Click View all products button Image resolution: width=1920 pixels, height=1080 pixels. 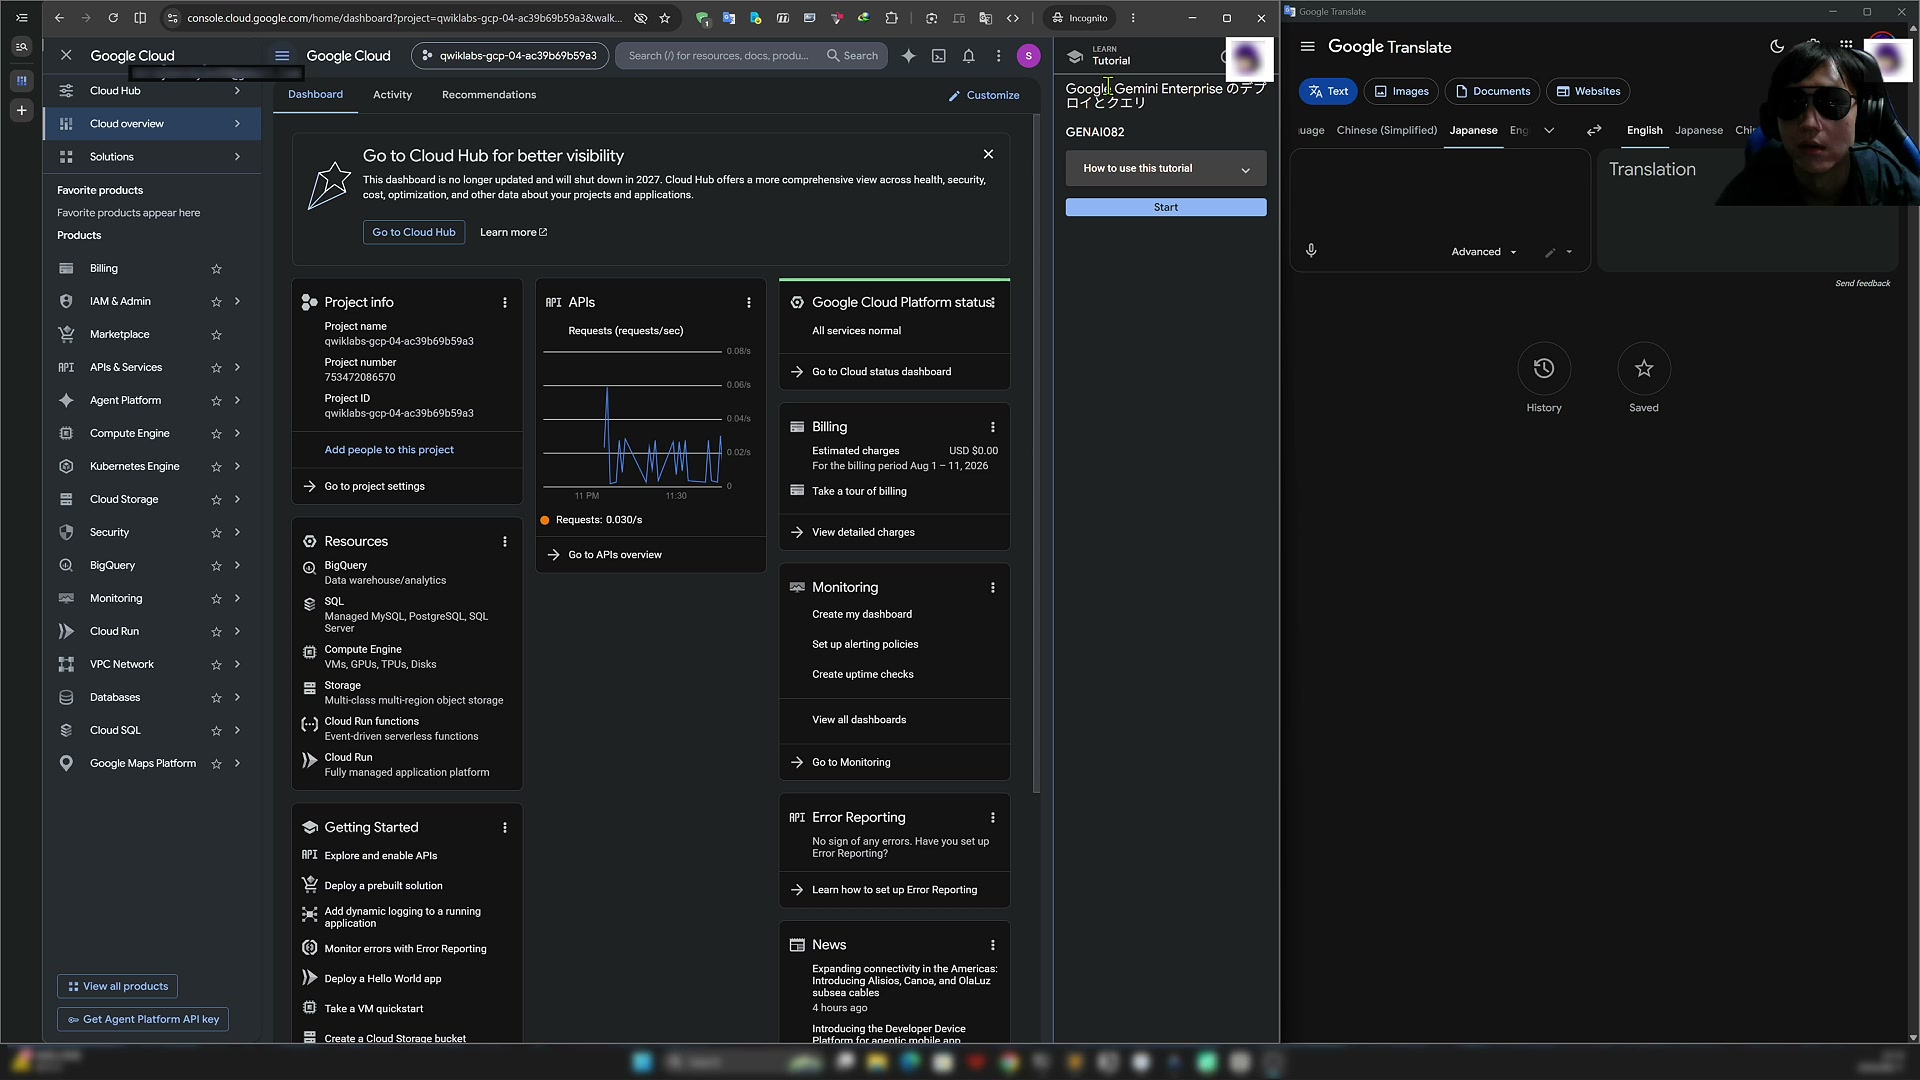tap(118, 986)
